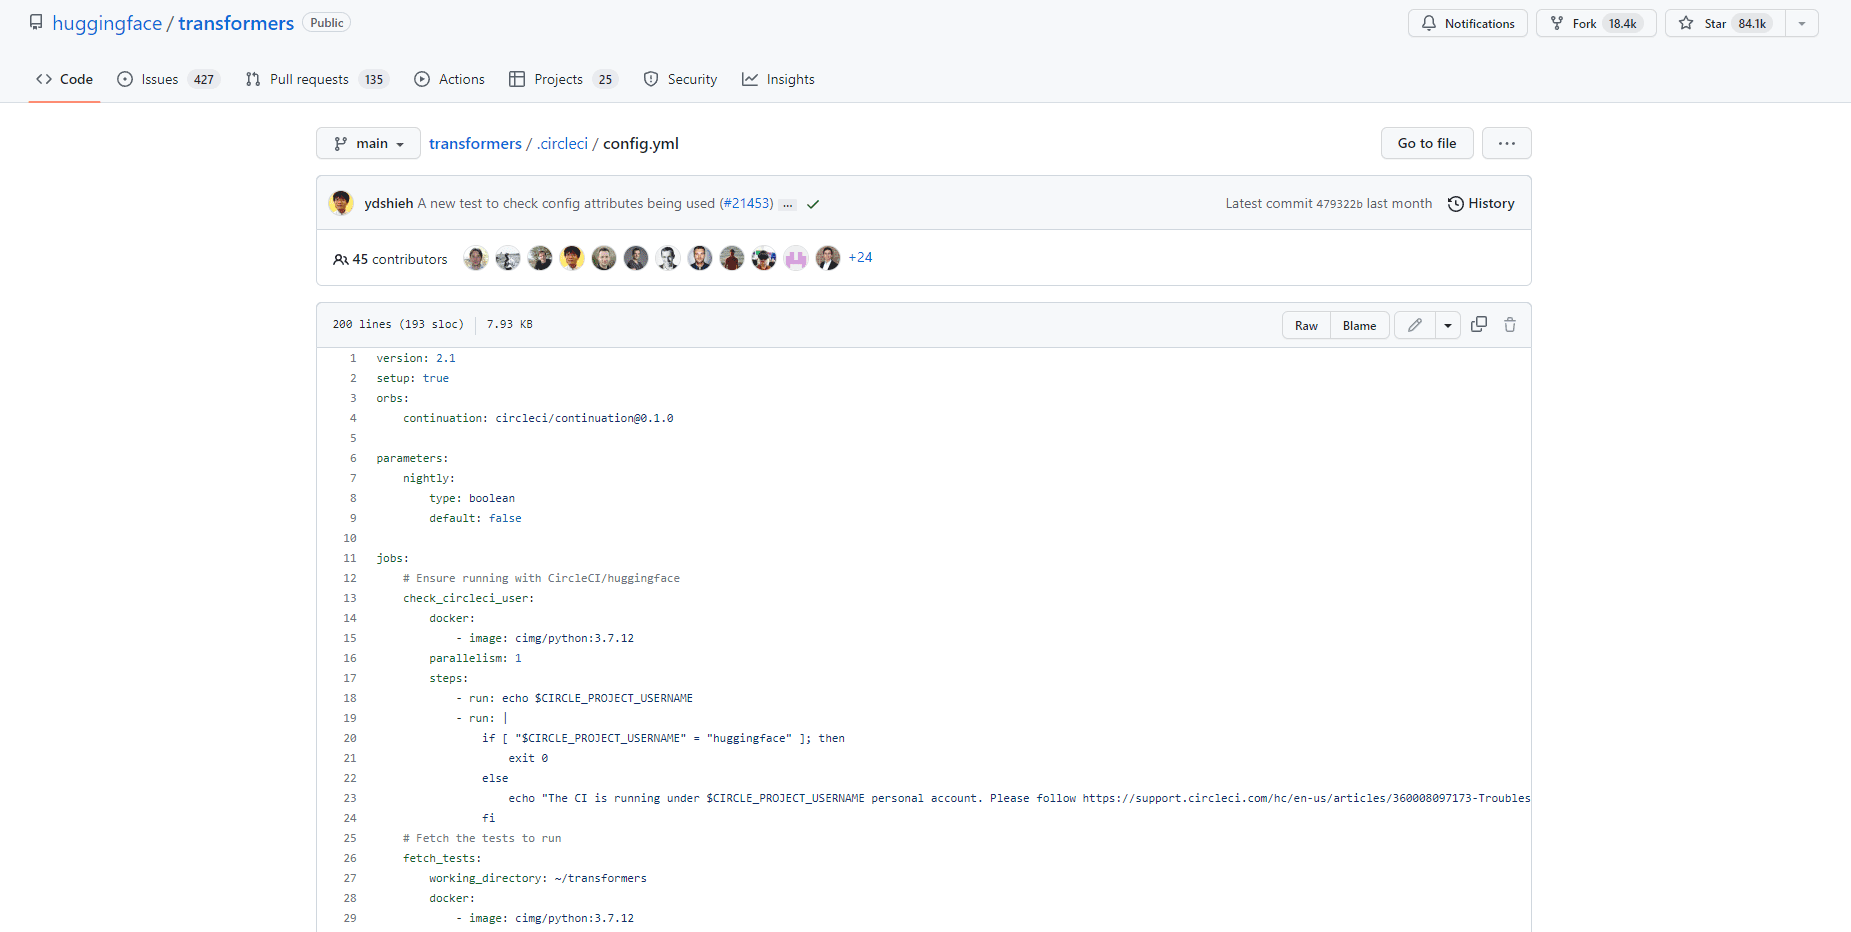Click the ydshieh commit author avatar
The width and height of the screenshot is (1851, 932).
(x=341, y=203)
